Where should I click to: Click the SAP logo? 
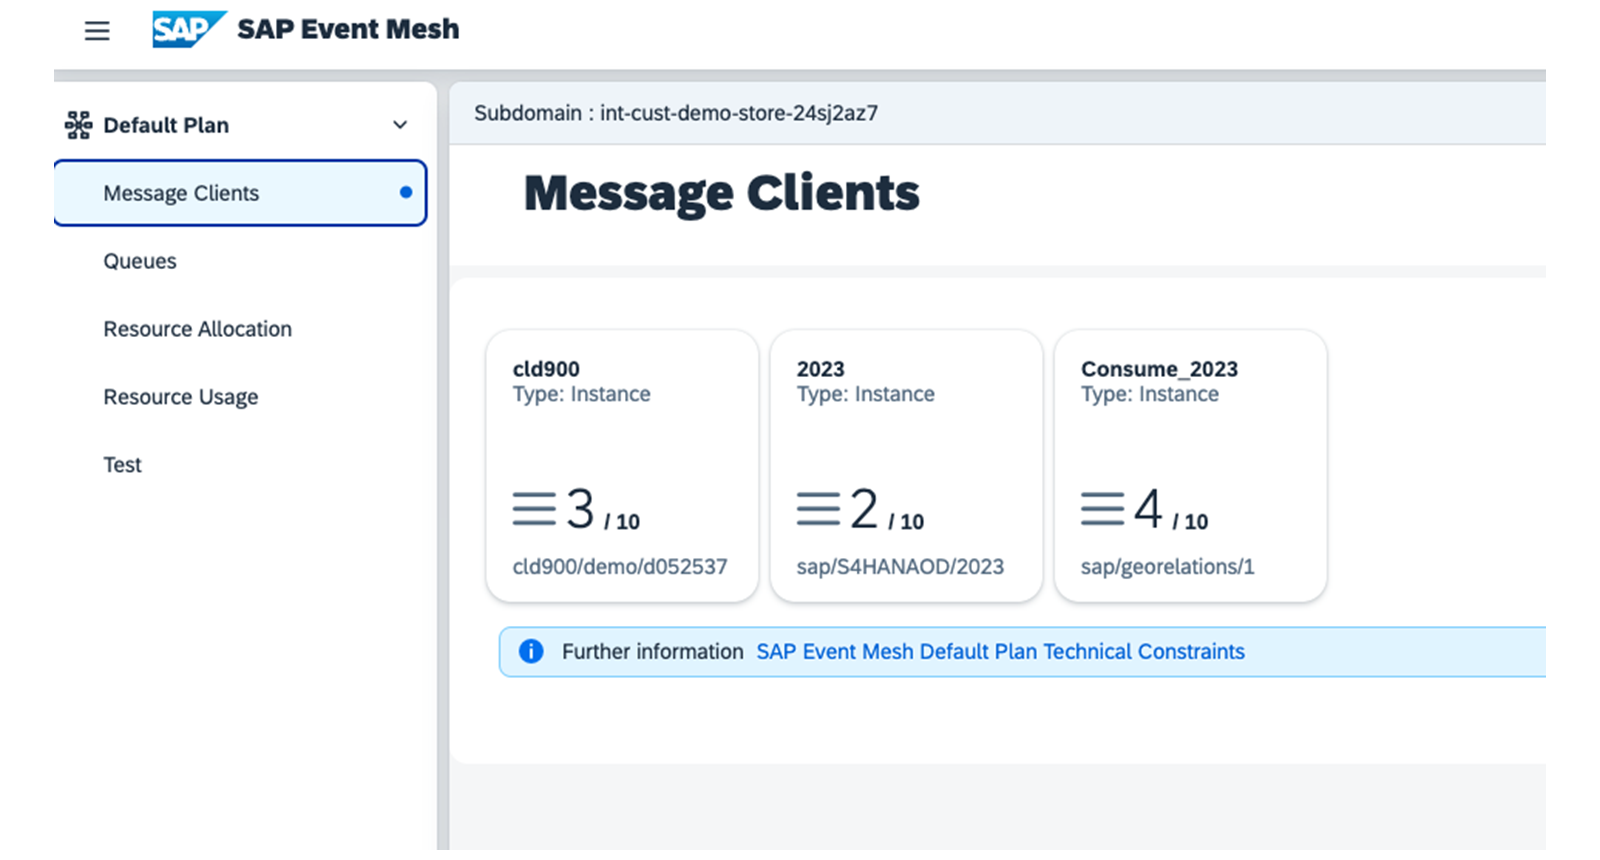point(189,29)
